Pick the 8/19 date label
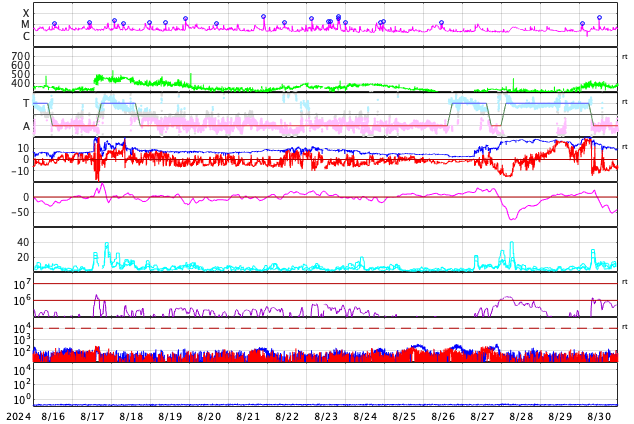The width and height of the screenshot is (634, 424). tap(170, 416)
